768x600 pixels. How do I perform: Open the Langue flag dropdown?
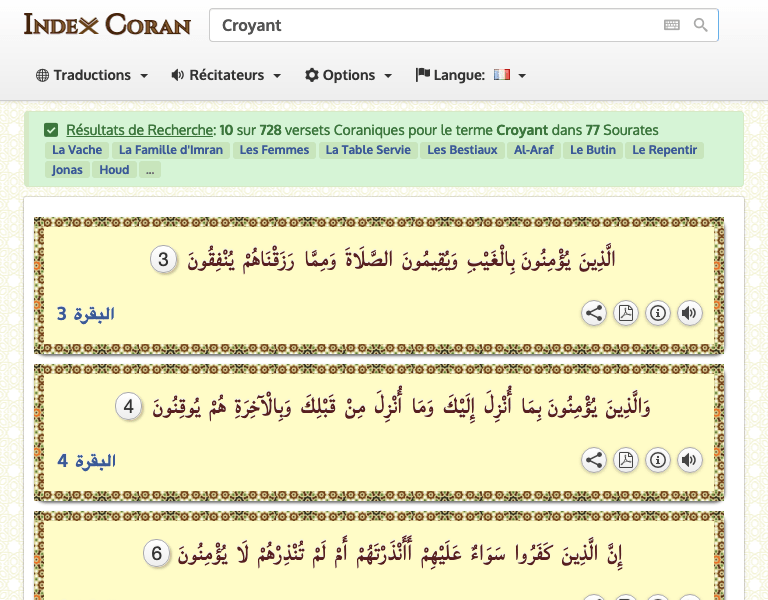(471, 75)
